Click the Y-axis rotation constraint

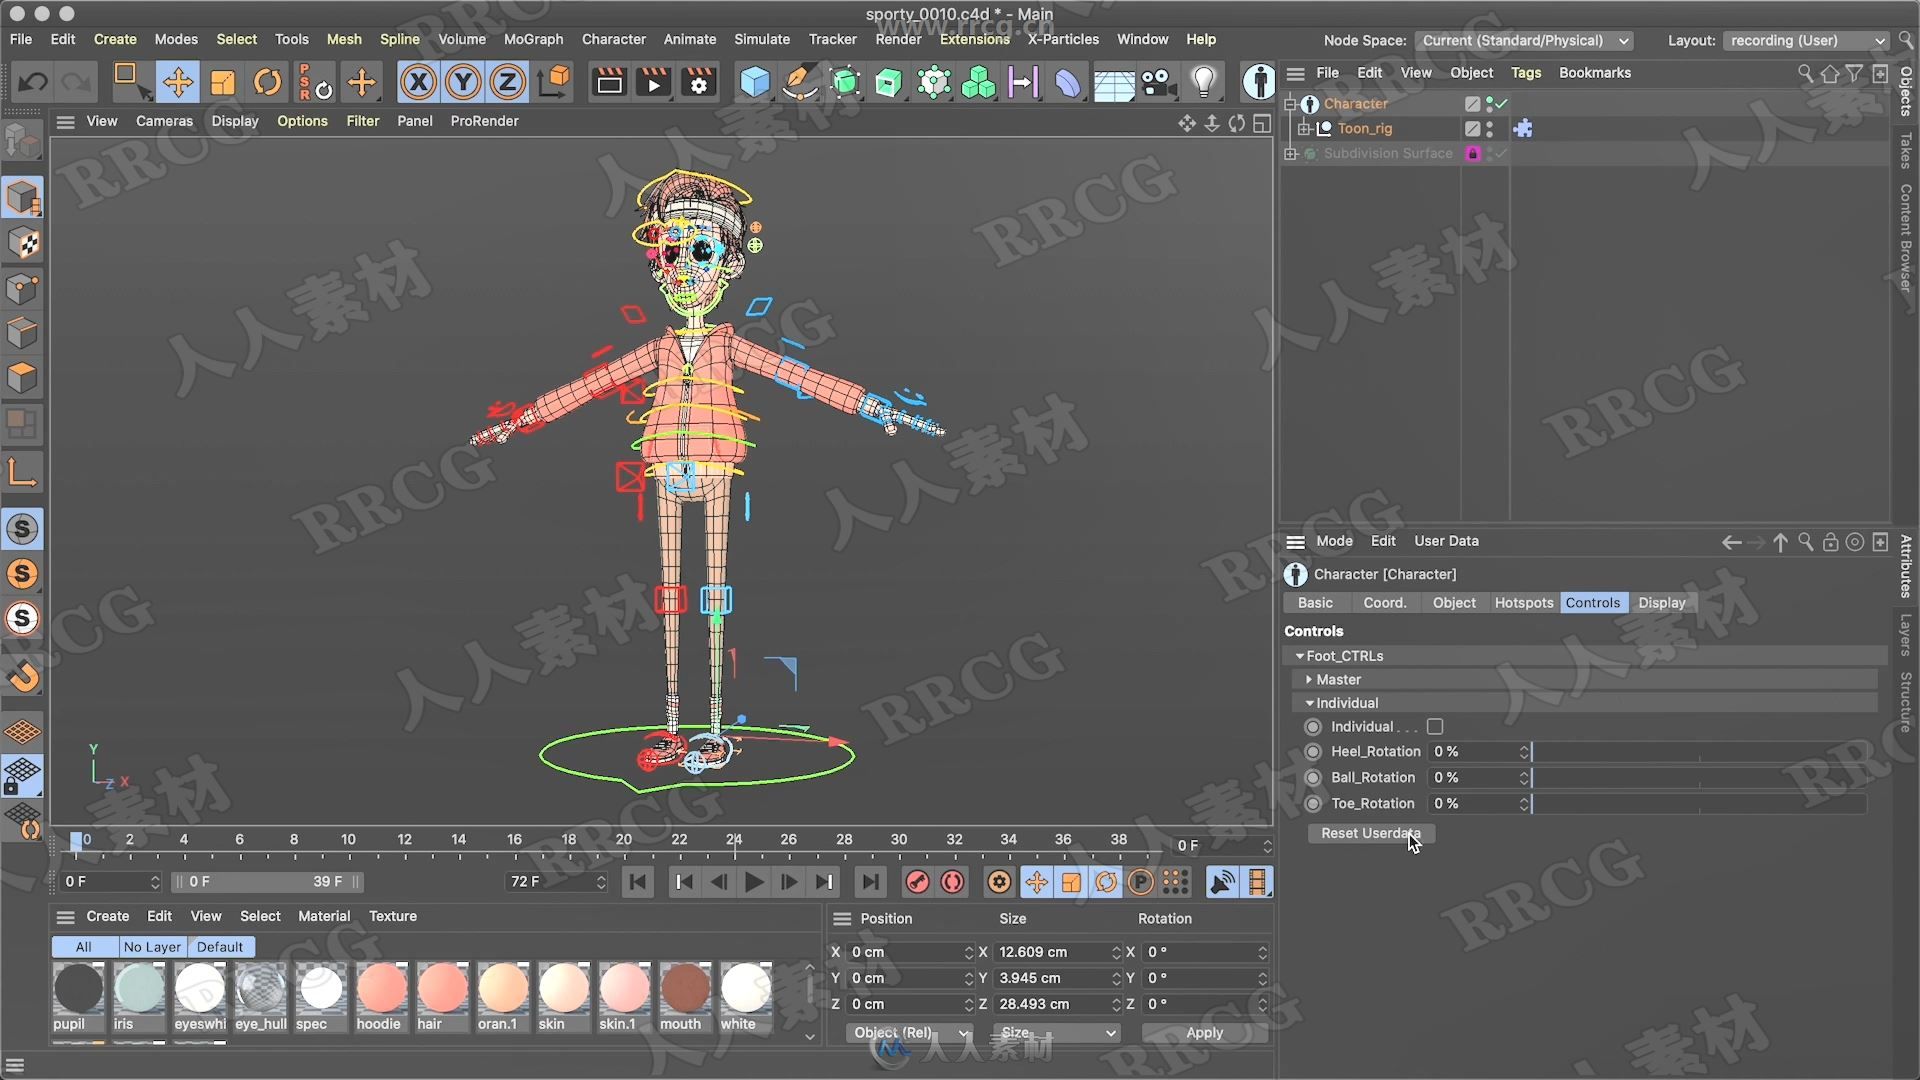463,82
